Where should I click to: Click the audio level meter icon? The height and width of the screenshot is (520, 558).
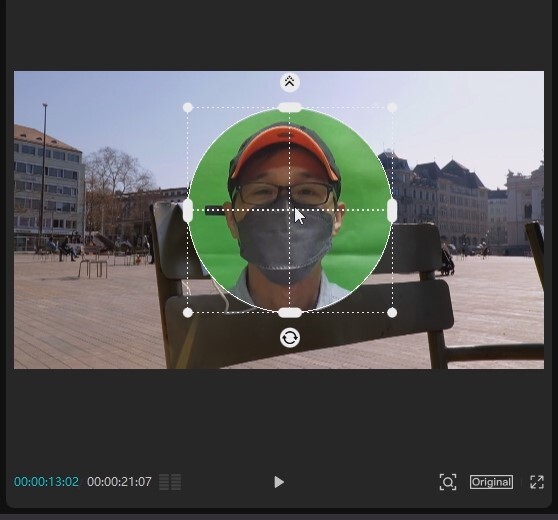tap(170, 482)
